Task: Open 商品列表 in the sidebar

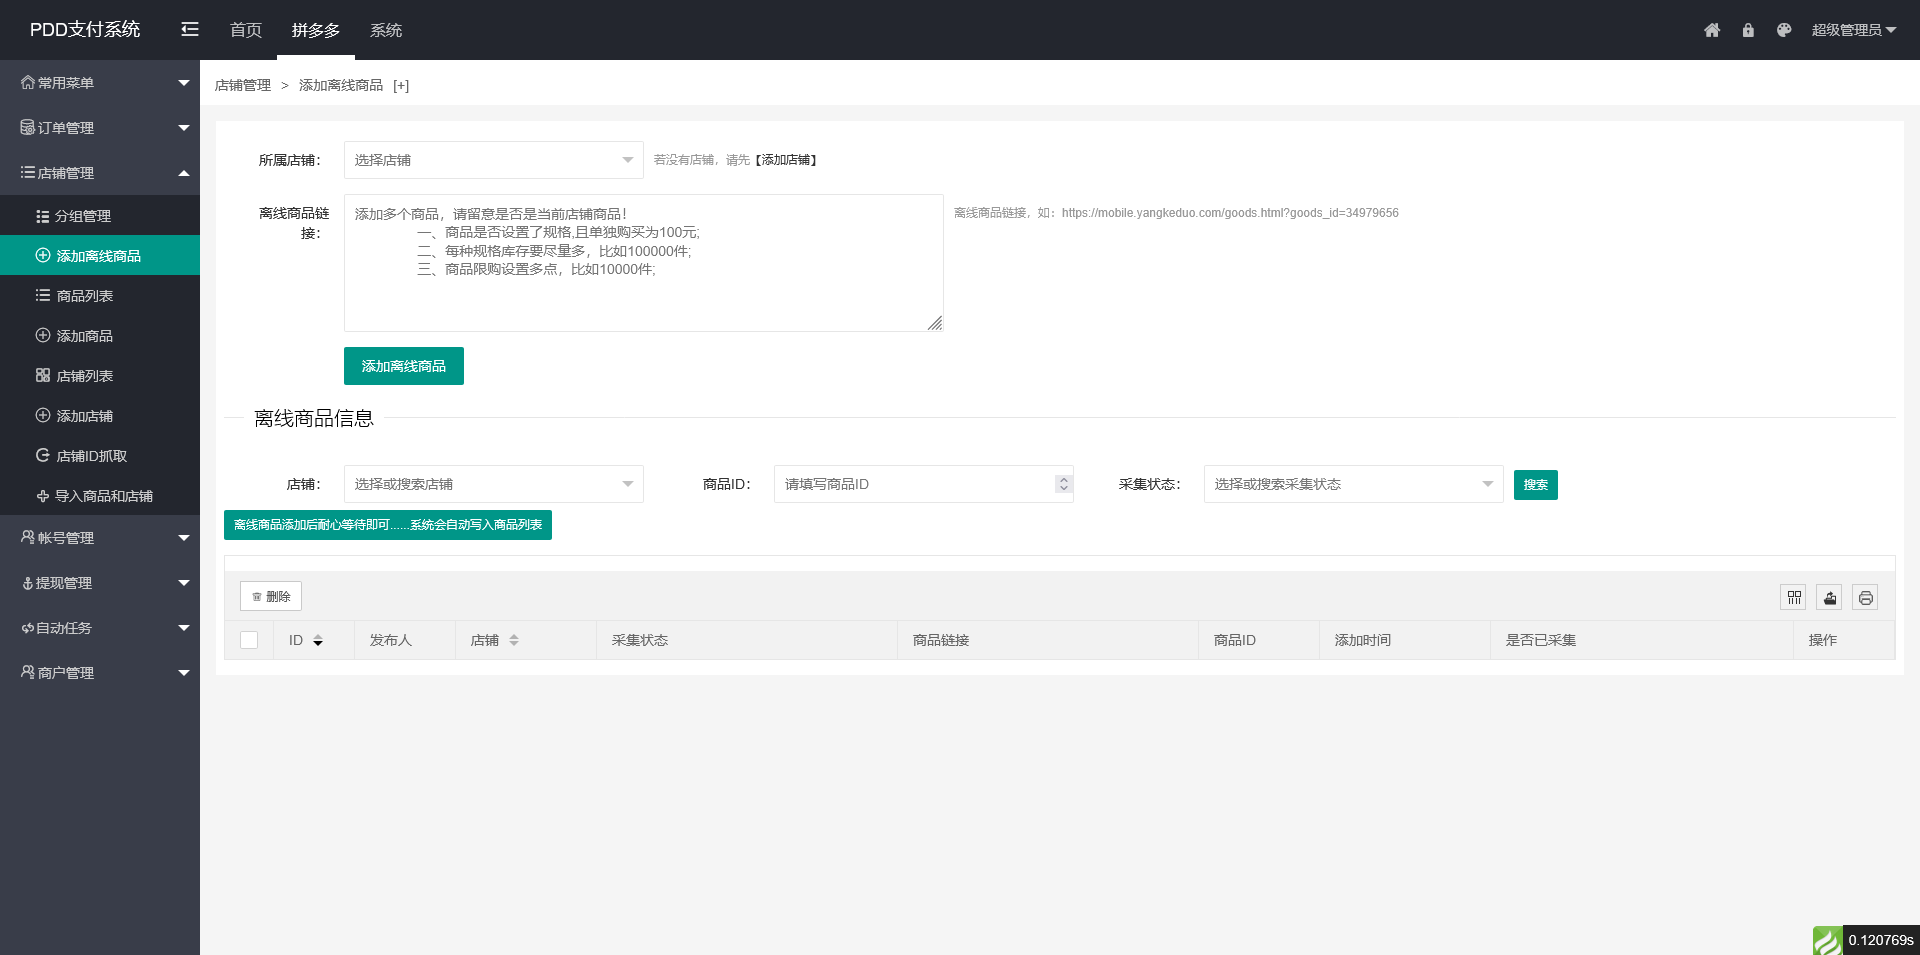Action: (x=85, y=296)
